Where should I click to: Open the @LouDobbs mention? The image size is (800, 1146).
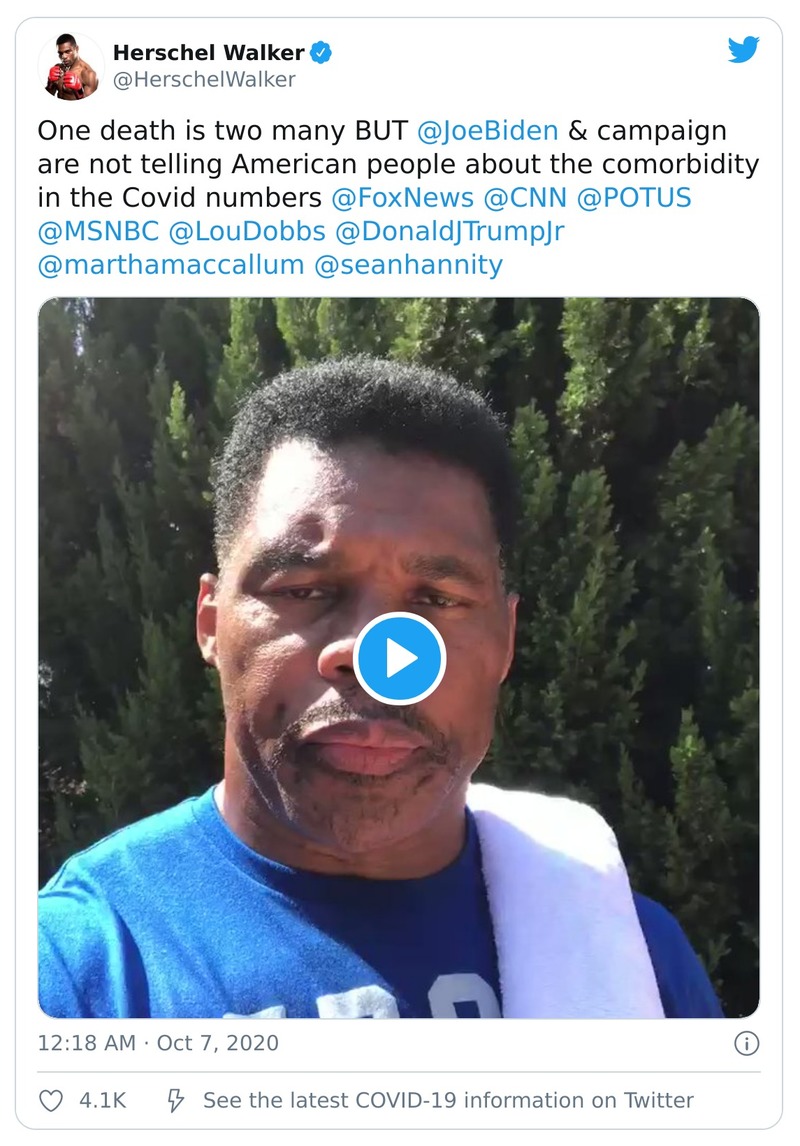(248, 231)
